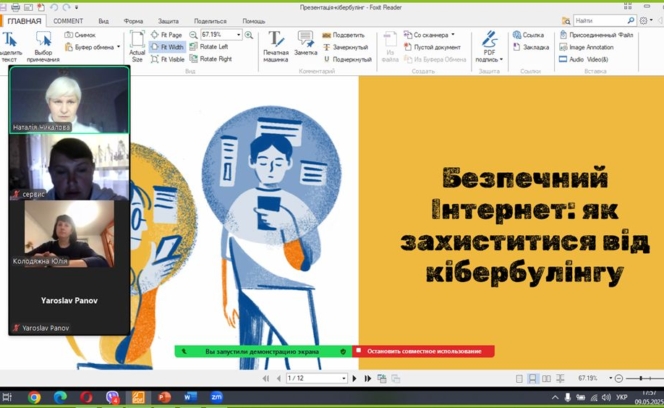Open the PDF подпись signing tool
This screenshot has height=408, width=664.
489,47
